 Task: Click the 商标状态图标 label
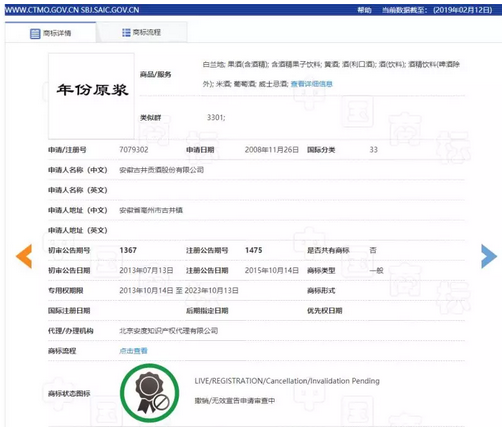[x=69, y=394]
